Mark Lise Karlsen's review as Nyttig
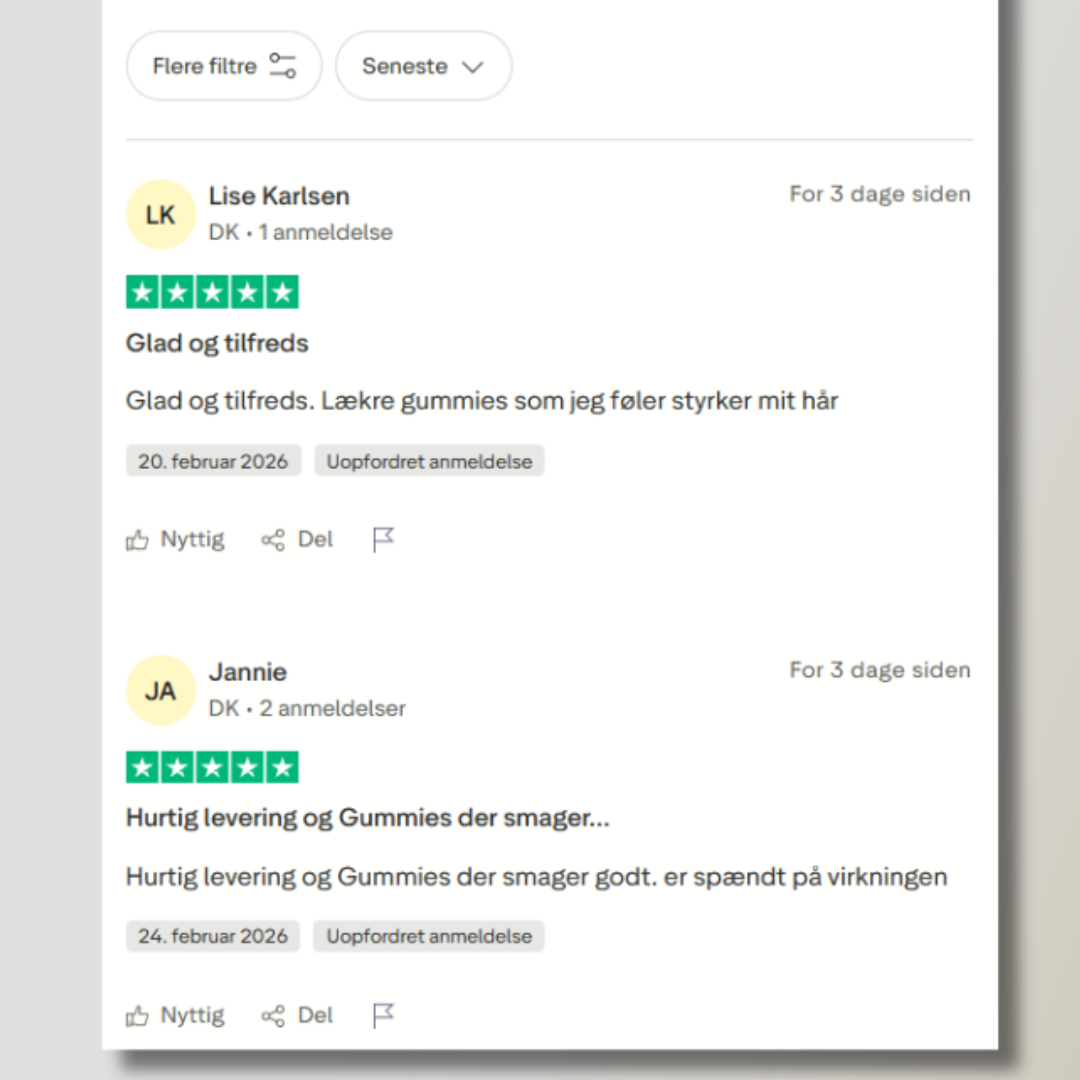The height and width of the screenshot is (1080, 1080). 176,540
